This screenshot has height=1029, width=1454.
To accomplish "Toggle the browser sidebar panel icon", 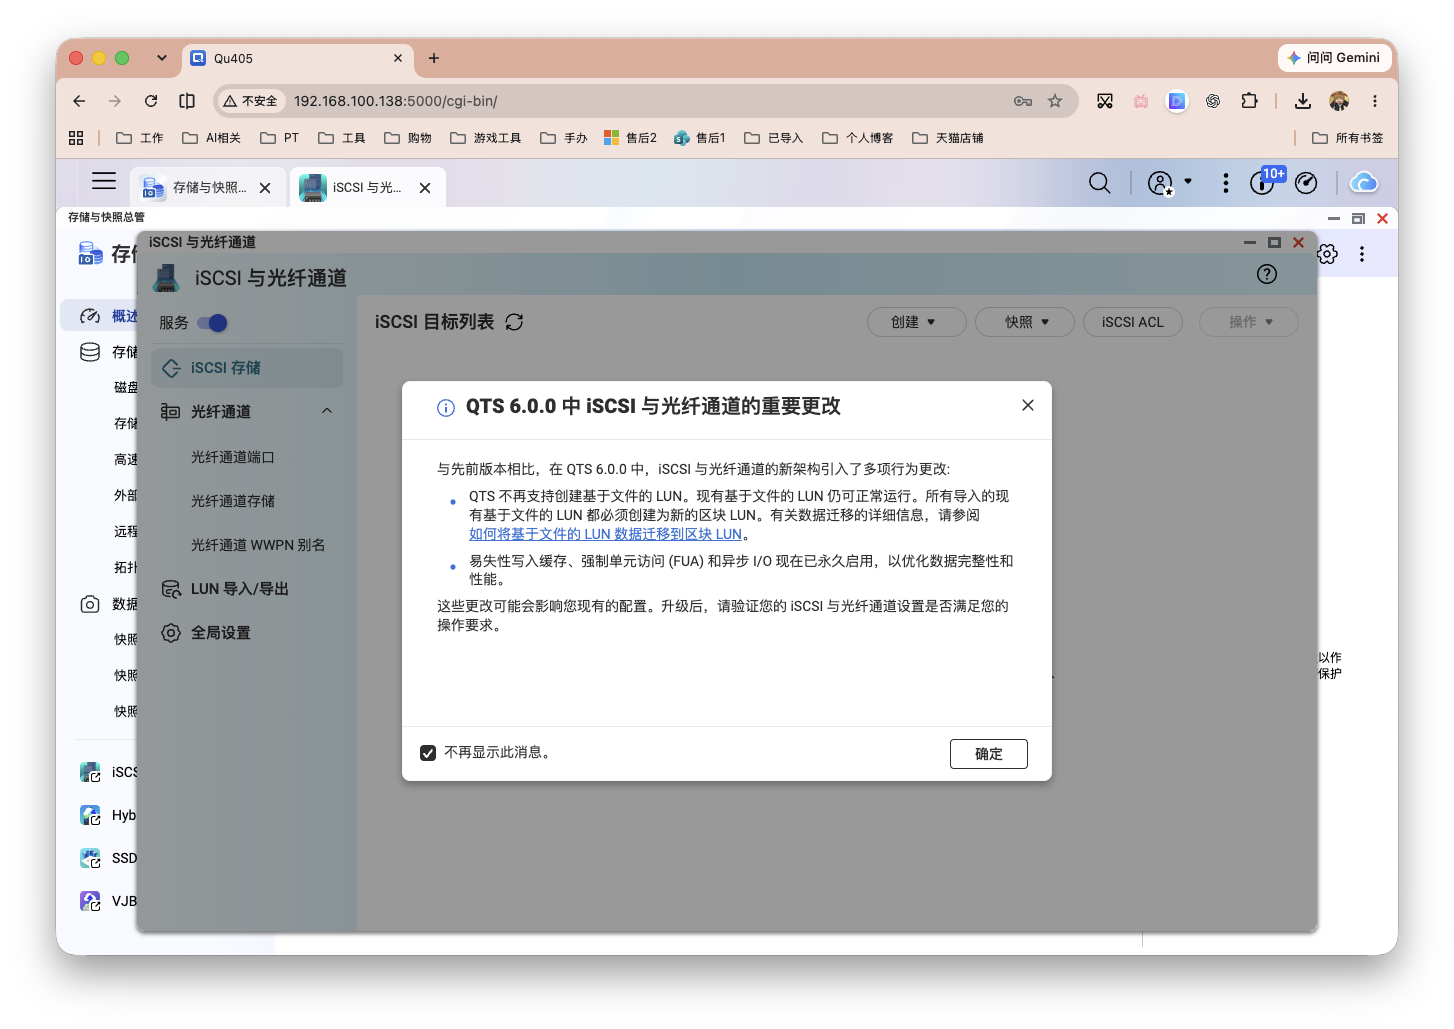I will (x=187, y=101).
